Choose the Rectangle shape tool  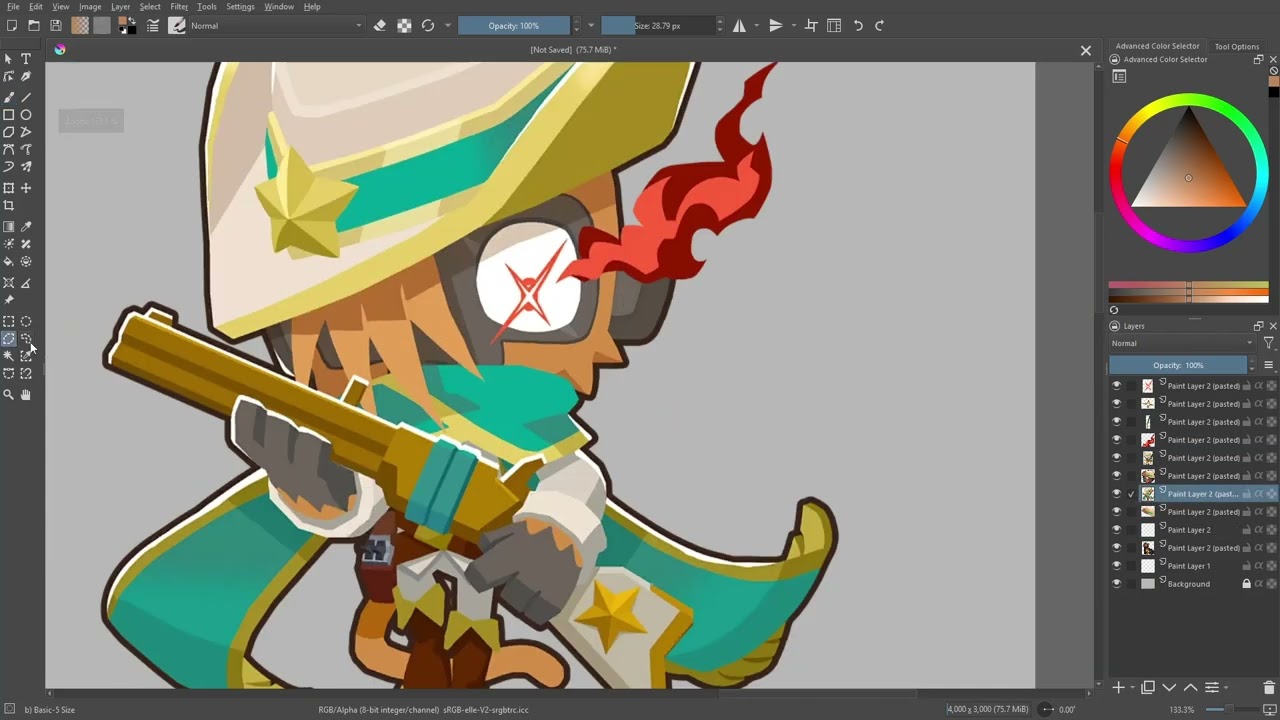9,115
